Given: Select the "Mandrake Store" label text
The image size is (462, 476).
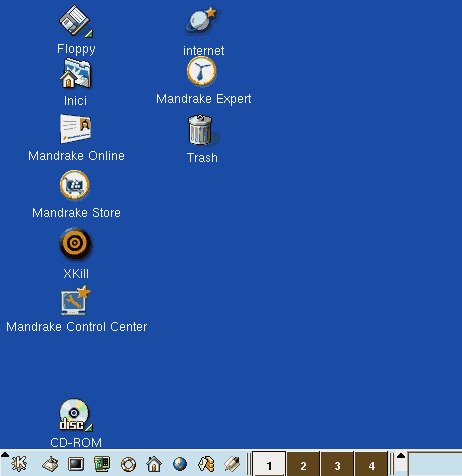Looking at the screenshot, I should click(76, 213).
